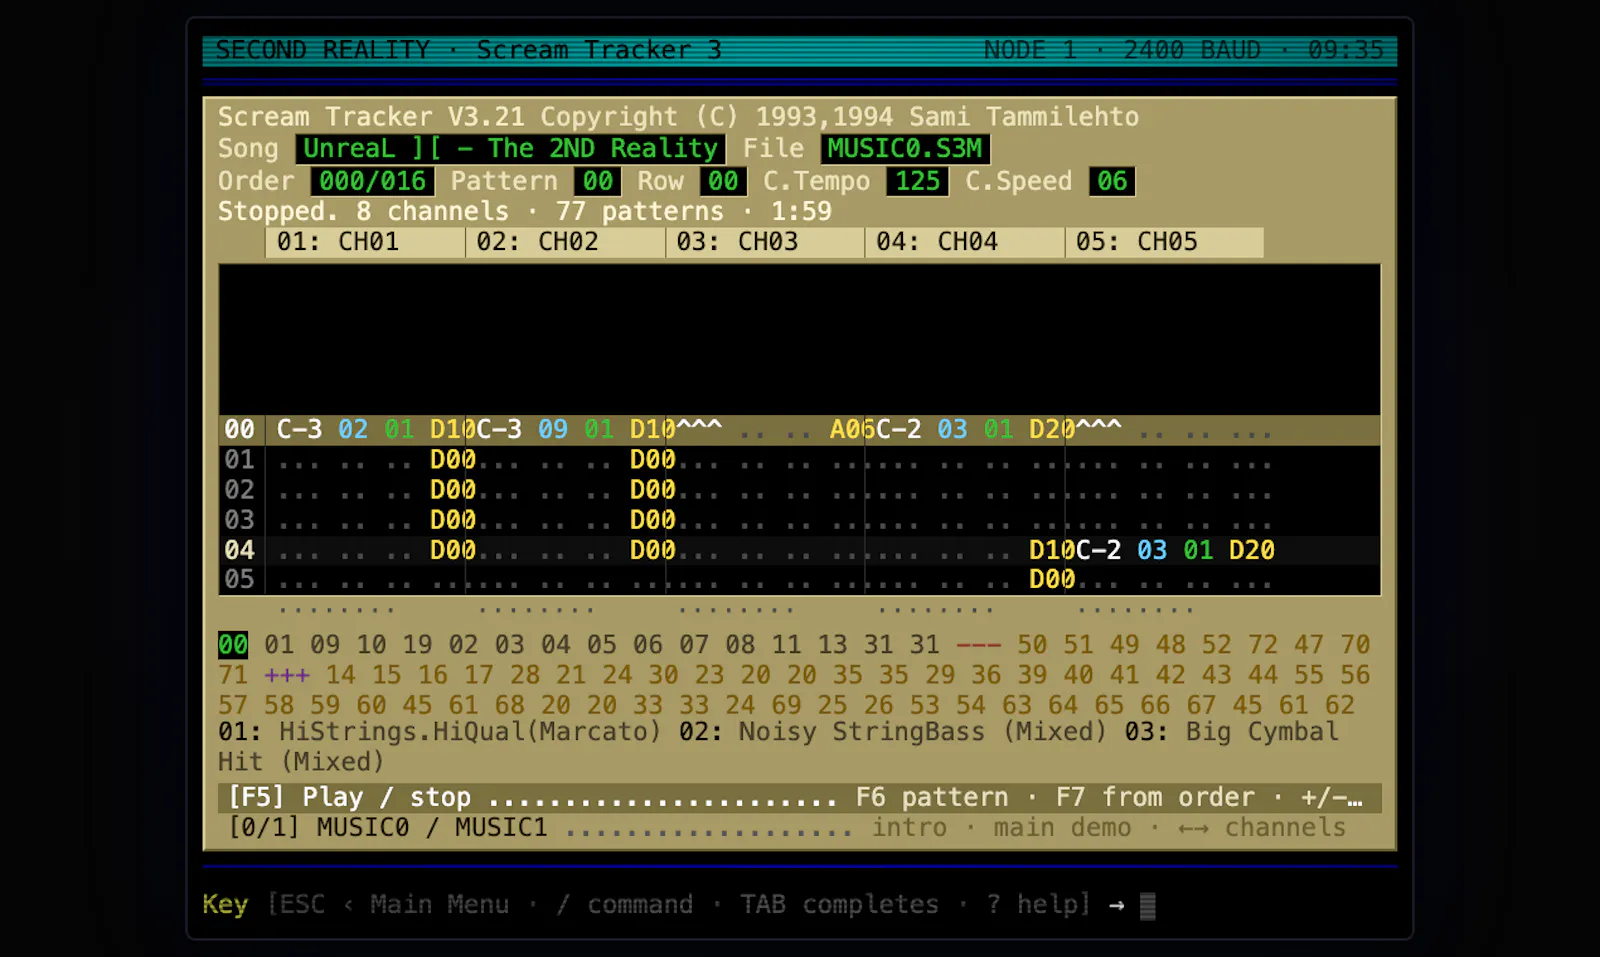Click CH01's C-3 note in row 00
This screenshot has height=957, width=1600.
(299, 430)
